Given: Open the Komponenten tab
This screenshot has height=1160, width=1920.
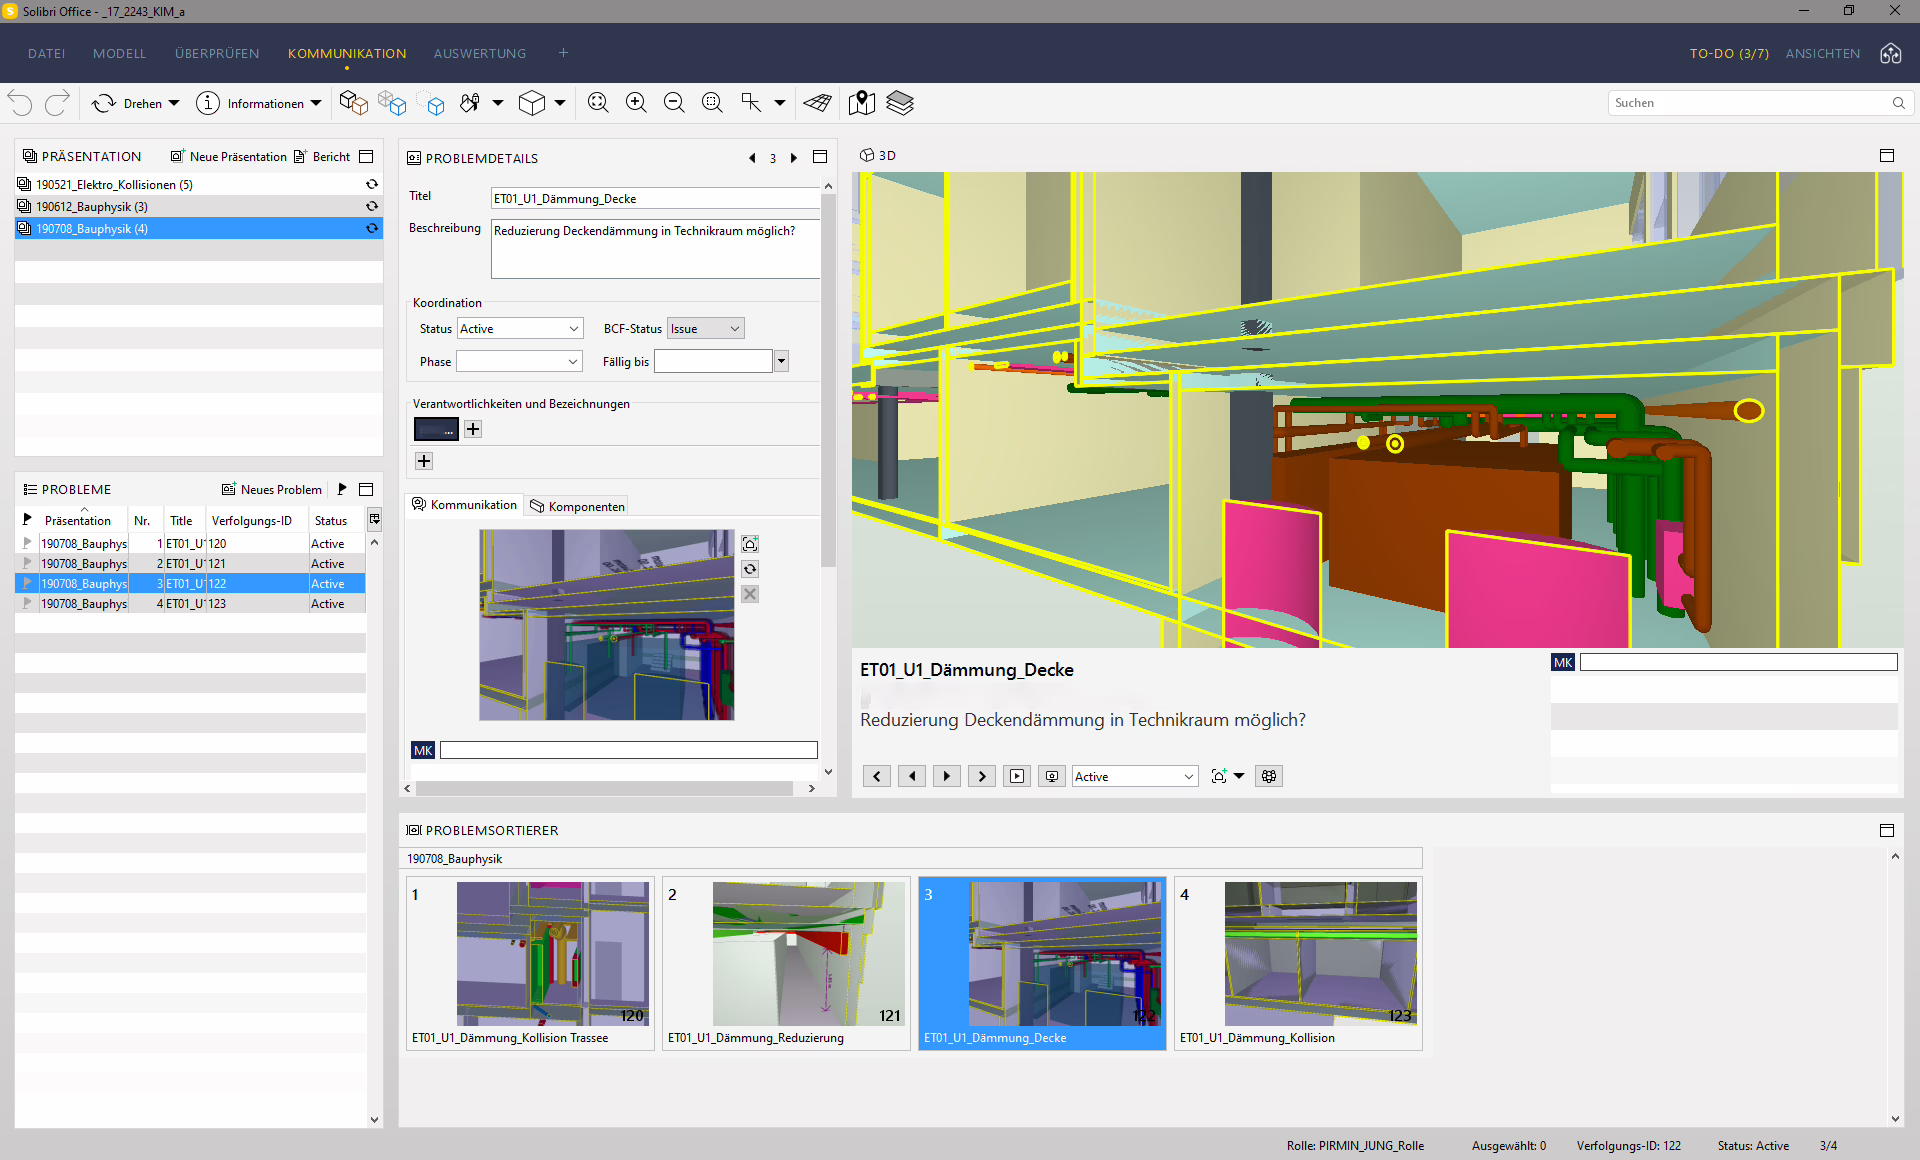Looking at the screenshot, I should pyautogui.click(x=578, y=506).
